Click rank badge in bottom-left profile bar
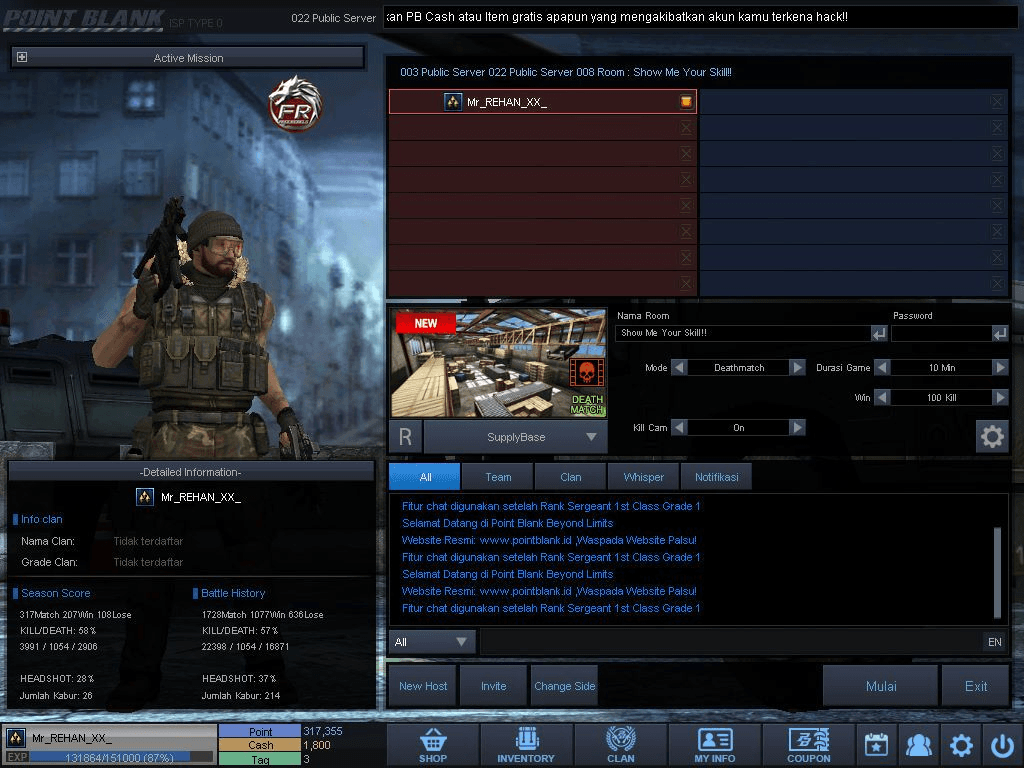 point(16,738)
